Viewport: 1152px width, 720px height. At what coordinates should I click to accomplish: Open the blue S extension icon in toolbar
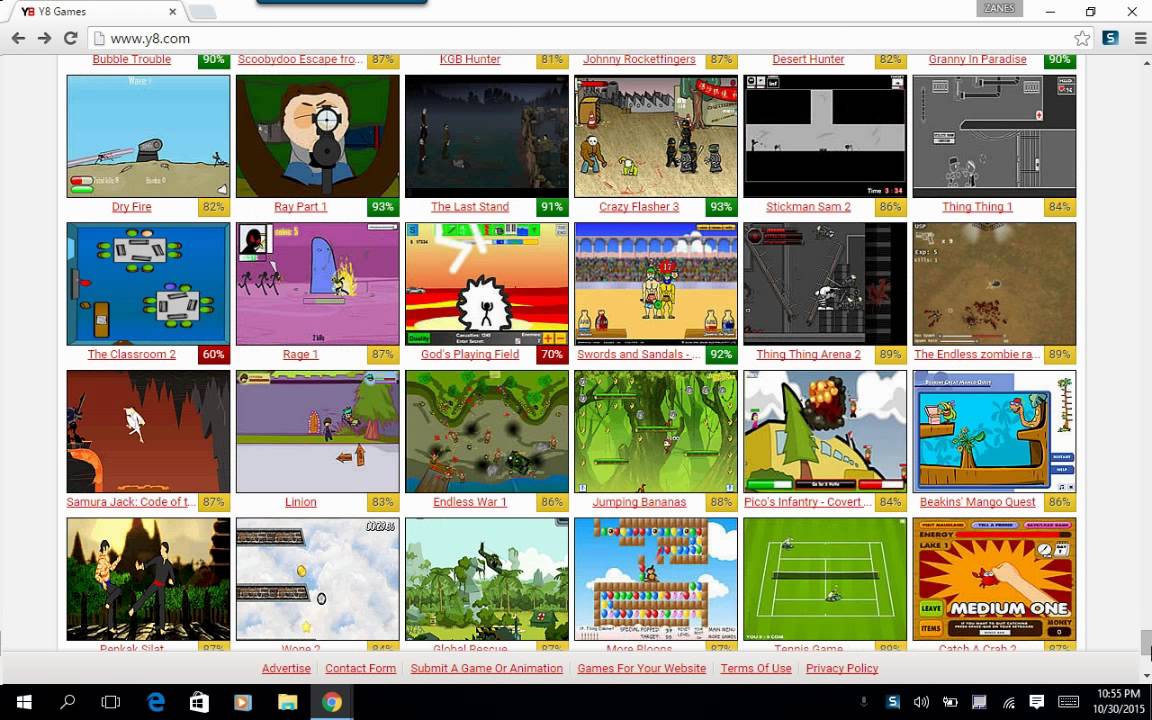point(1110,38)
